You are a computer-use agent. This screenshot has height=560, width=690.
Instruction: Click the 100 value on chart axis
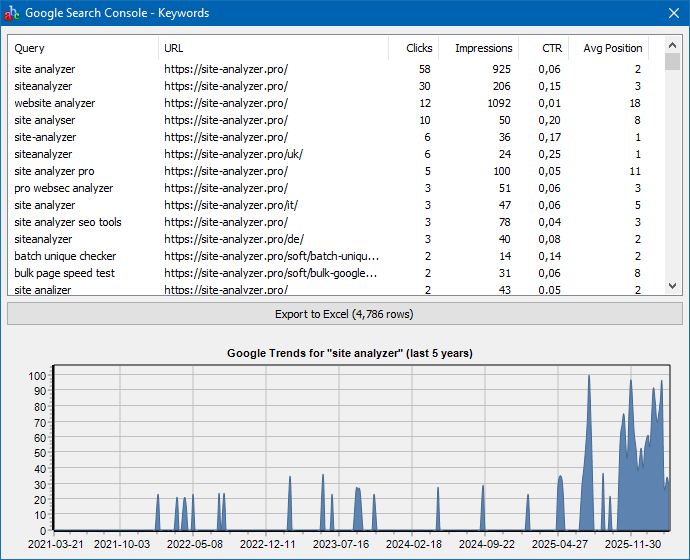37,376
